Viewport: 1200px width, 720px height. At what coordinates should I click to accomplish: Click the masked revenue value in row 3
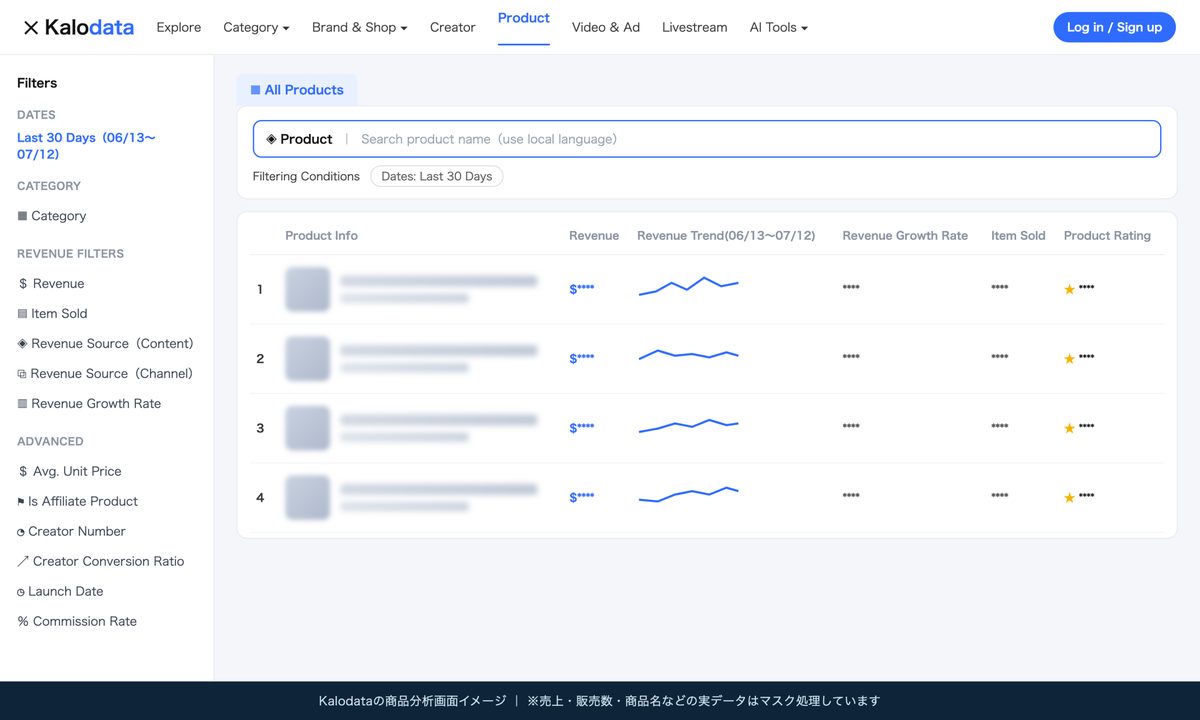pyautogui.click(x=582, y=428)
